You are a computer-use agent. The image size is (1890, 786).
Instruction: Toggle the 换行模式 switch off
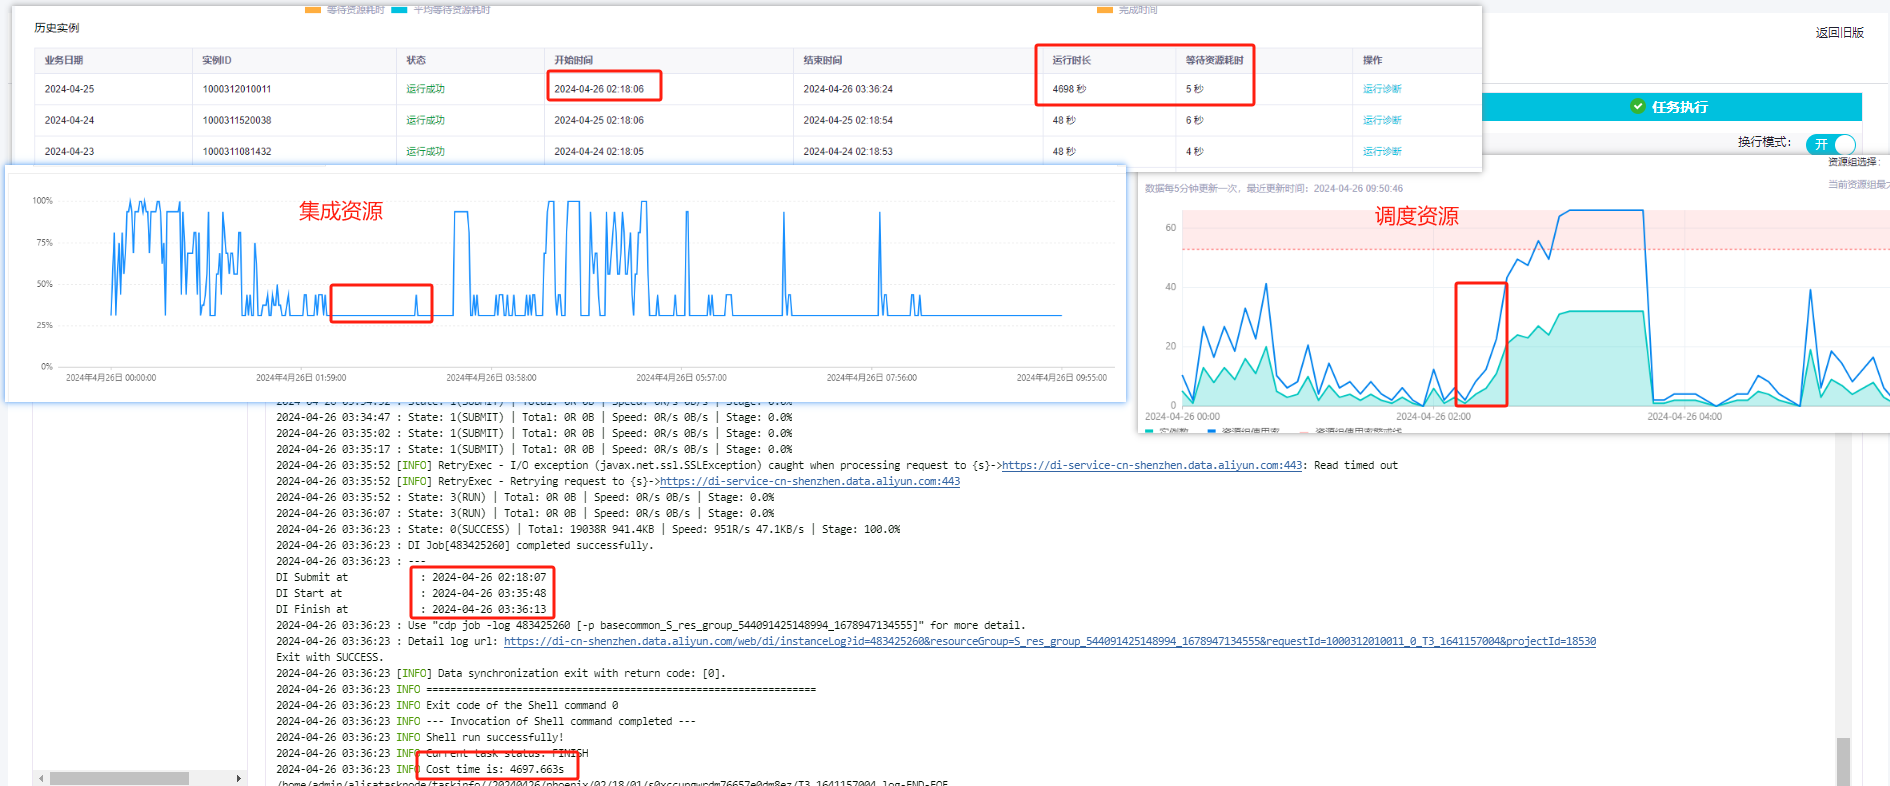(x=1831, y=144)
